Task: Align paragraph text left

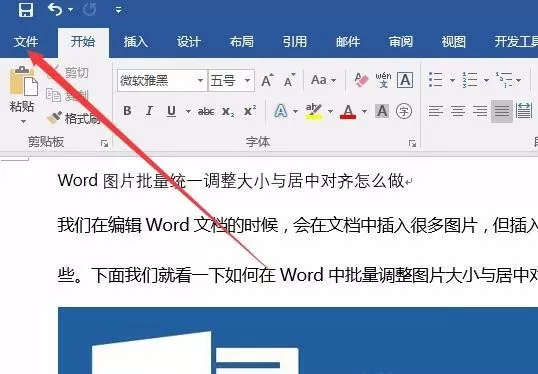Action: (x=436, y=111)
